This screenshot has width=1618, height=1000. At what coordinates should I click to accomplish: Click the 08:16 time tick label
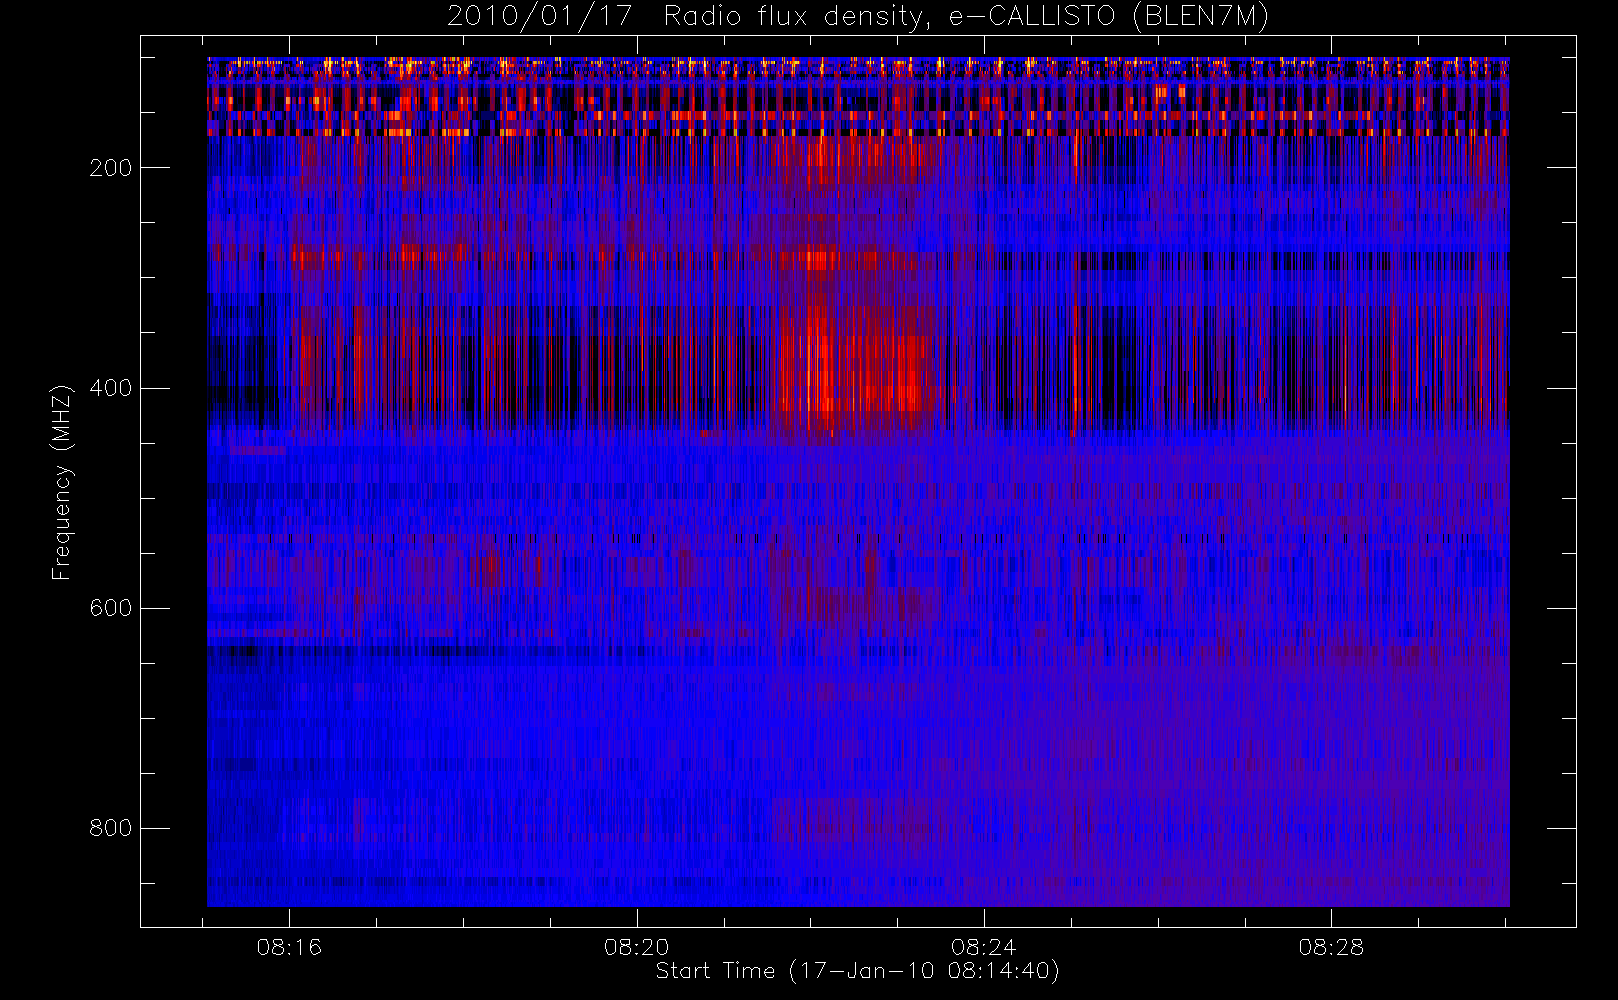coord(289,947)
